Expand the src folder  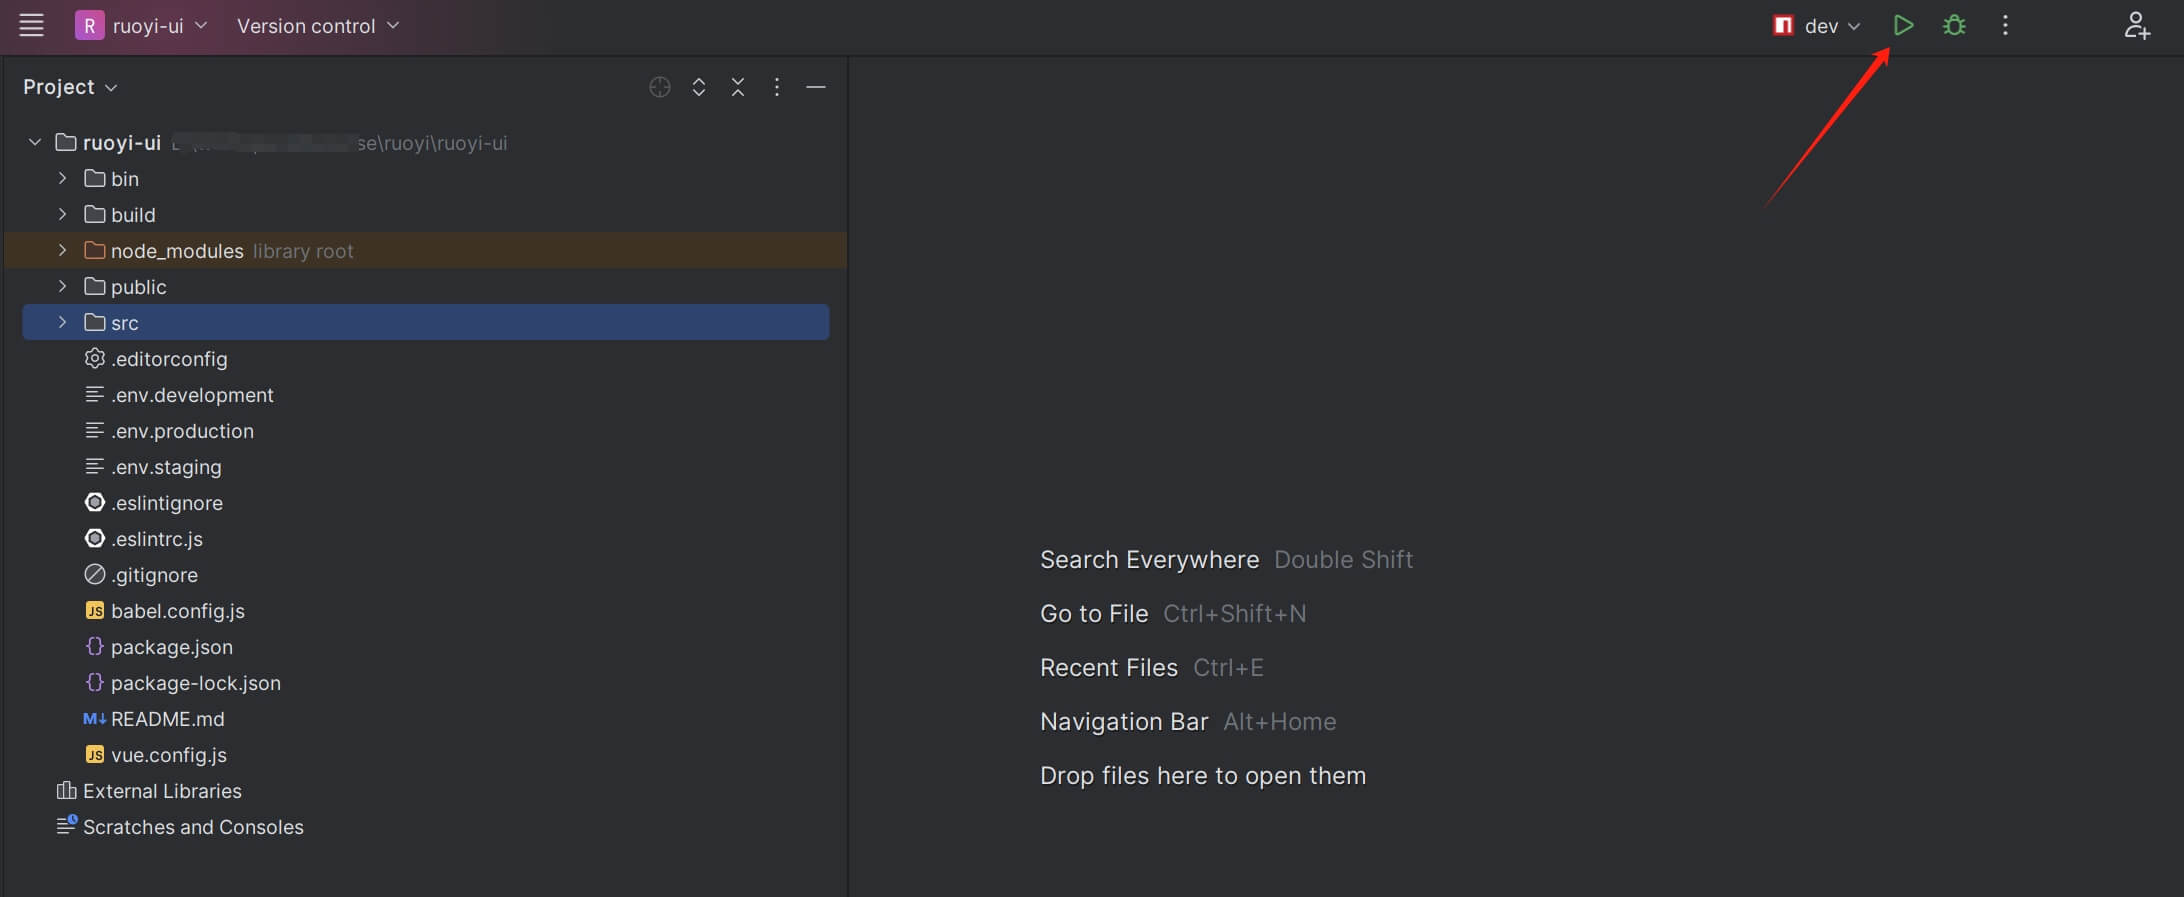pos(62,323)
